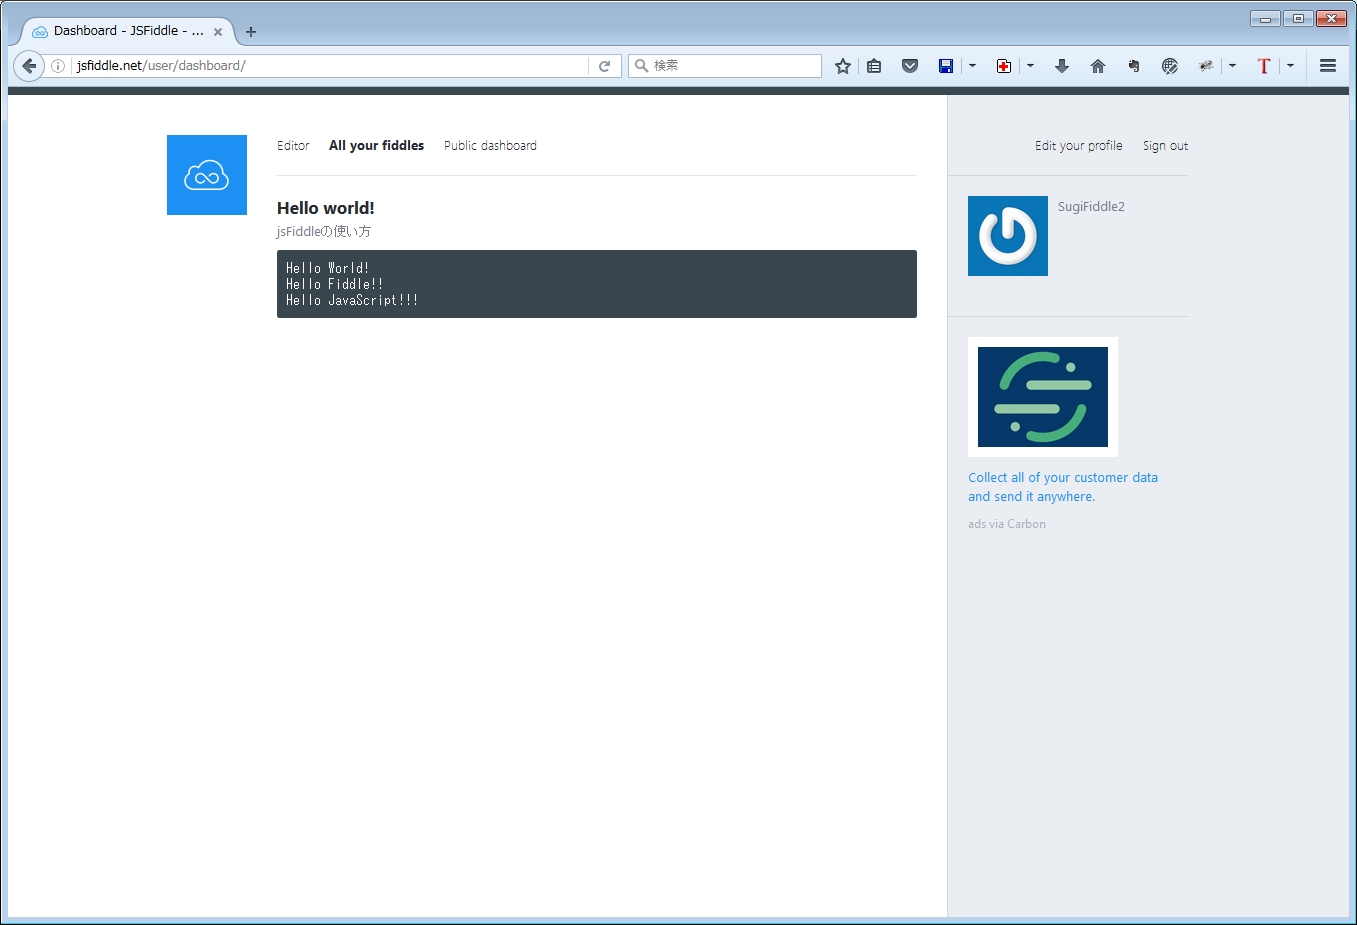
Task: Switch to the Editor tab
Action: coord(293,146)
